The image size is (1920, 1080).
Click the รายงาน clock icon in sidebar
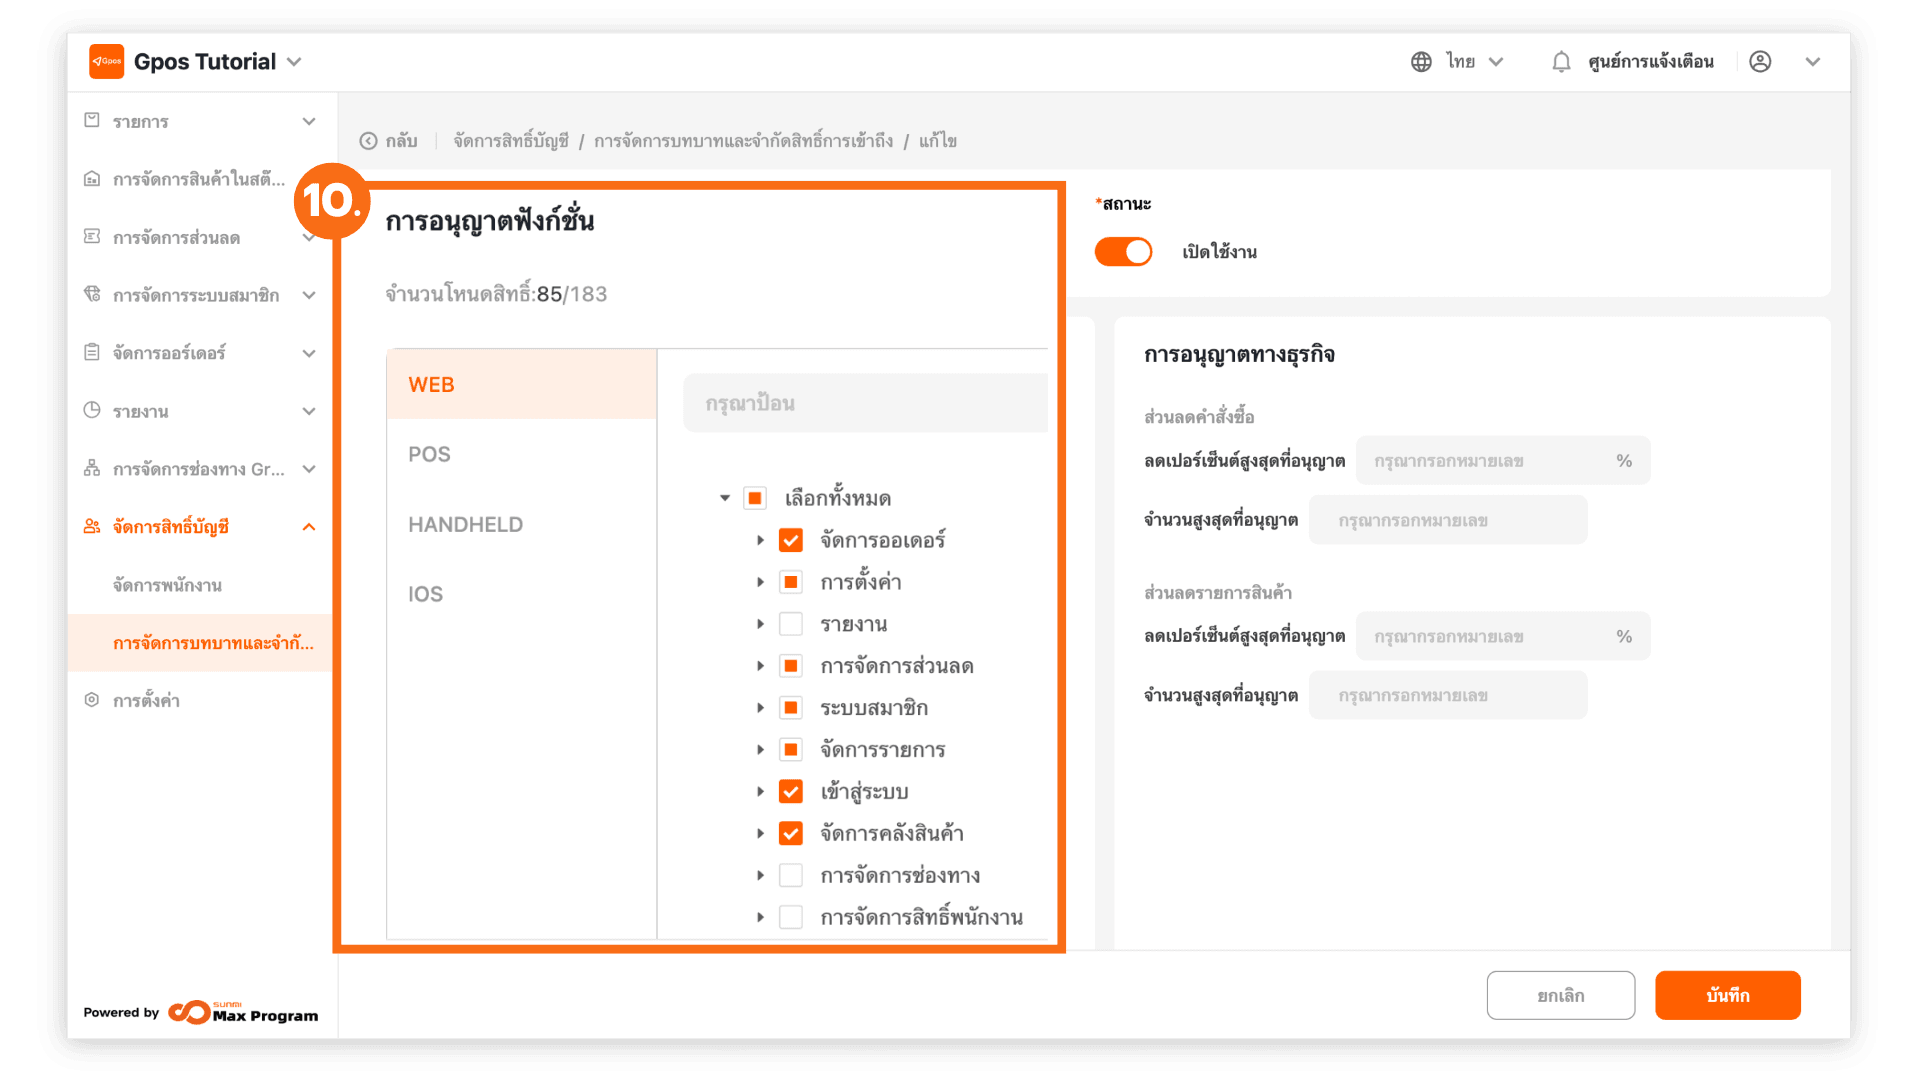[92, 410]
